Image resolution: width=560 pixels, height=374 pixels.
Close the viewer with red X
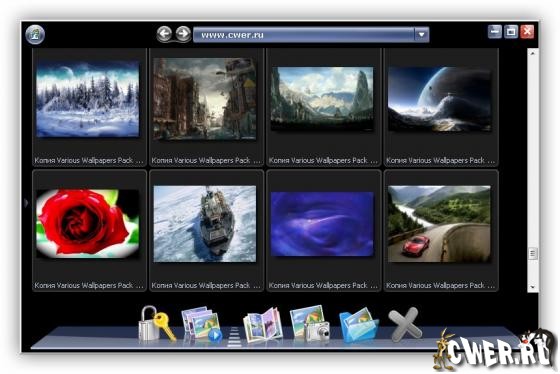click(x=527, y=31)
